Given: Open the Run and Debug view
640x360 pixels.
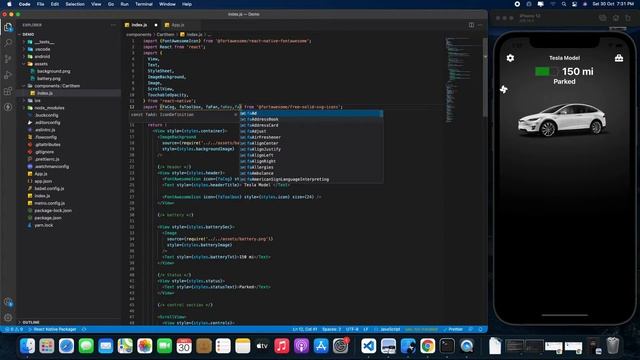Looking at the screenshot, I should tap(8, 75).
